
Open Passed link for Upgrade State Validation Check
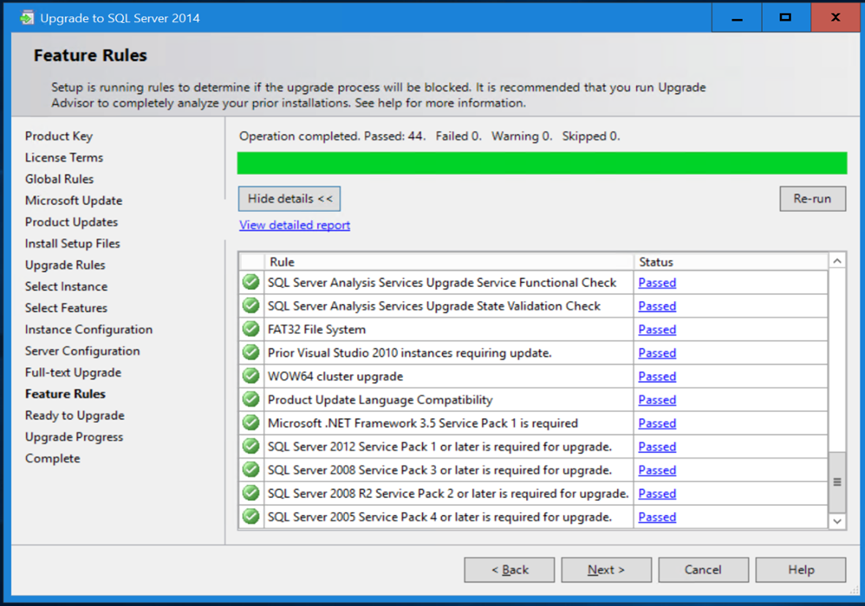(x=657, y=306)
